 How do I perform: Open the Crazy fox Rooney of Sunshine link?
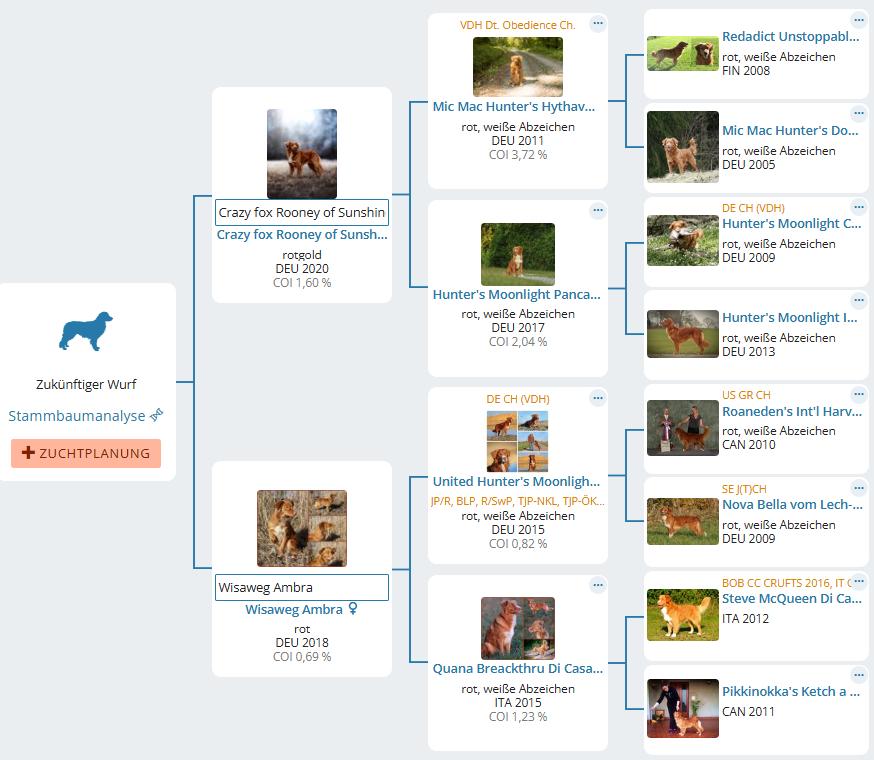302,235
